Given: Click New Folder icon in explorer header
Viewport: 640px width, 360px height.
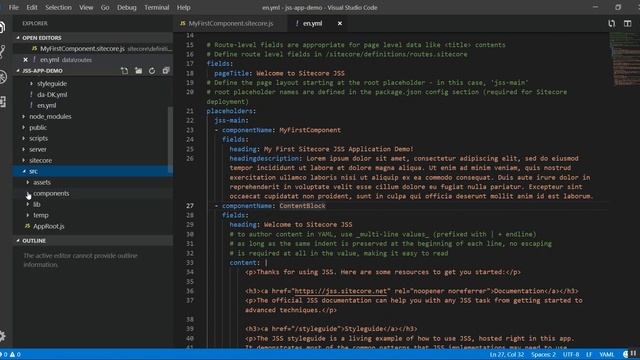Looking at the screenshot, I should tap(139, 71).
